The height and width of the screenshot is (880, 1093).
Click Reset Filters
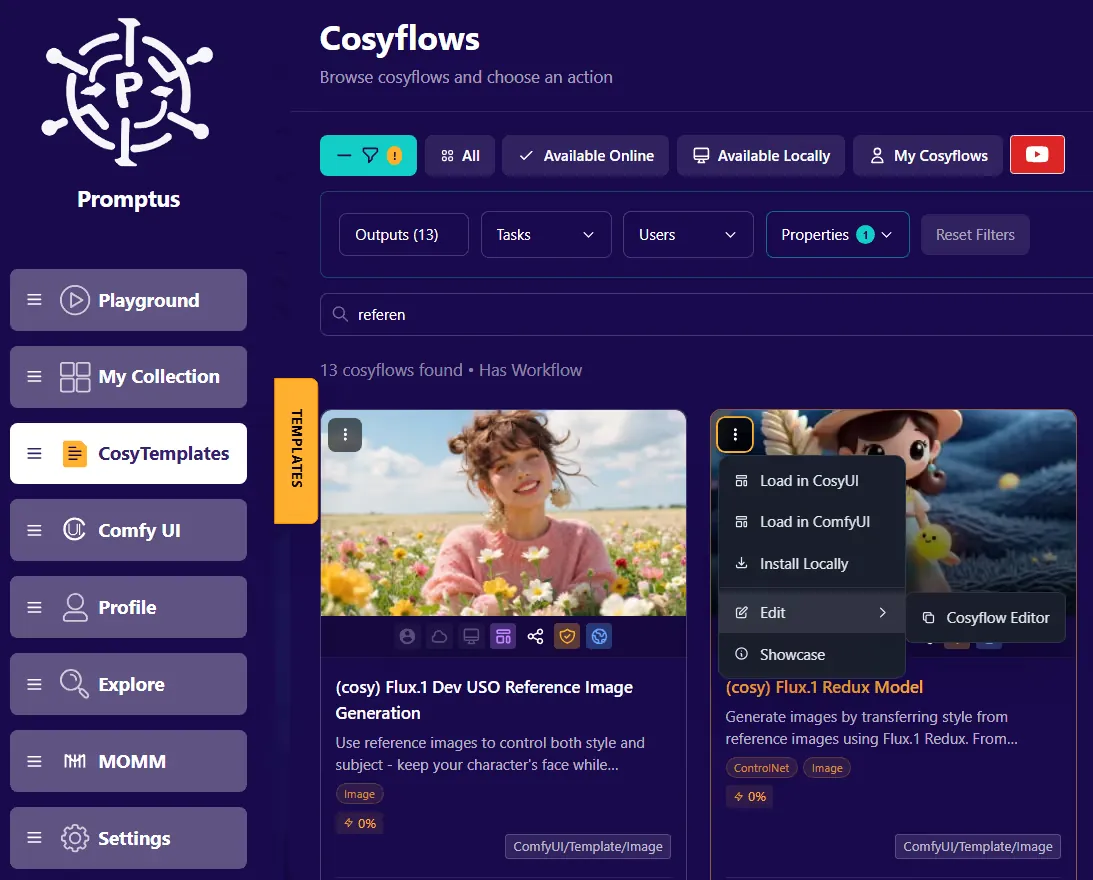tap(974, 234)
